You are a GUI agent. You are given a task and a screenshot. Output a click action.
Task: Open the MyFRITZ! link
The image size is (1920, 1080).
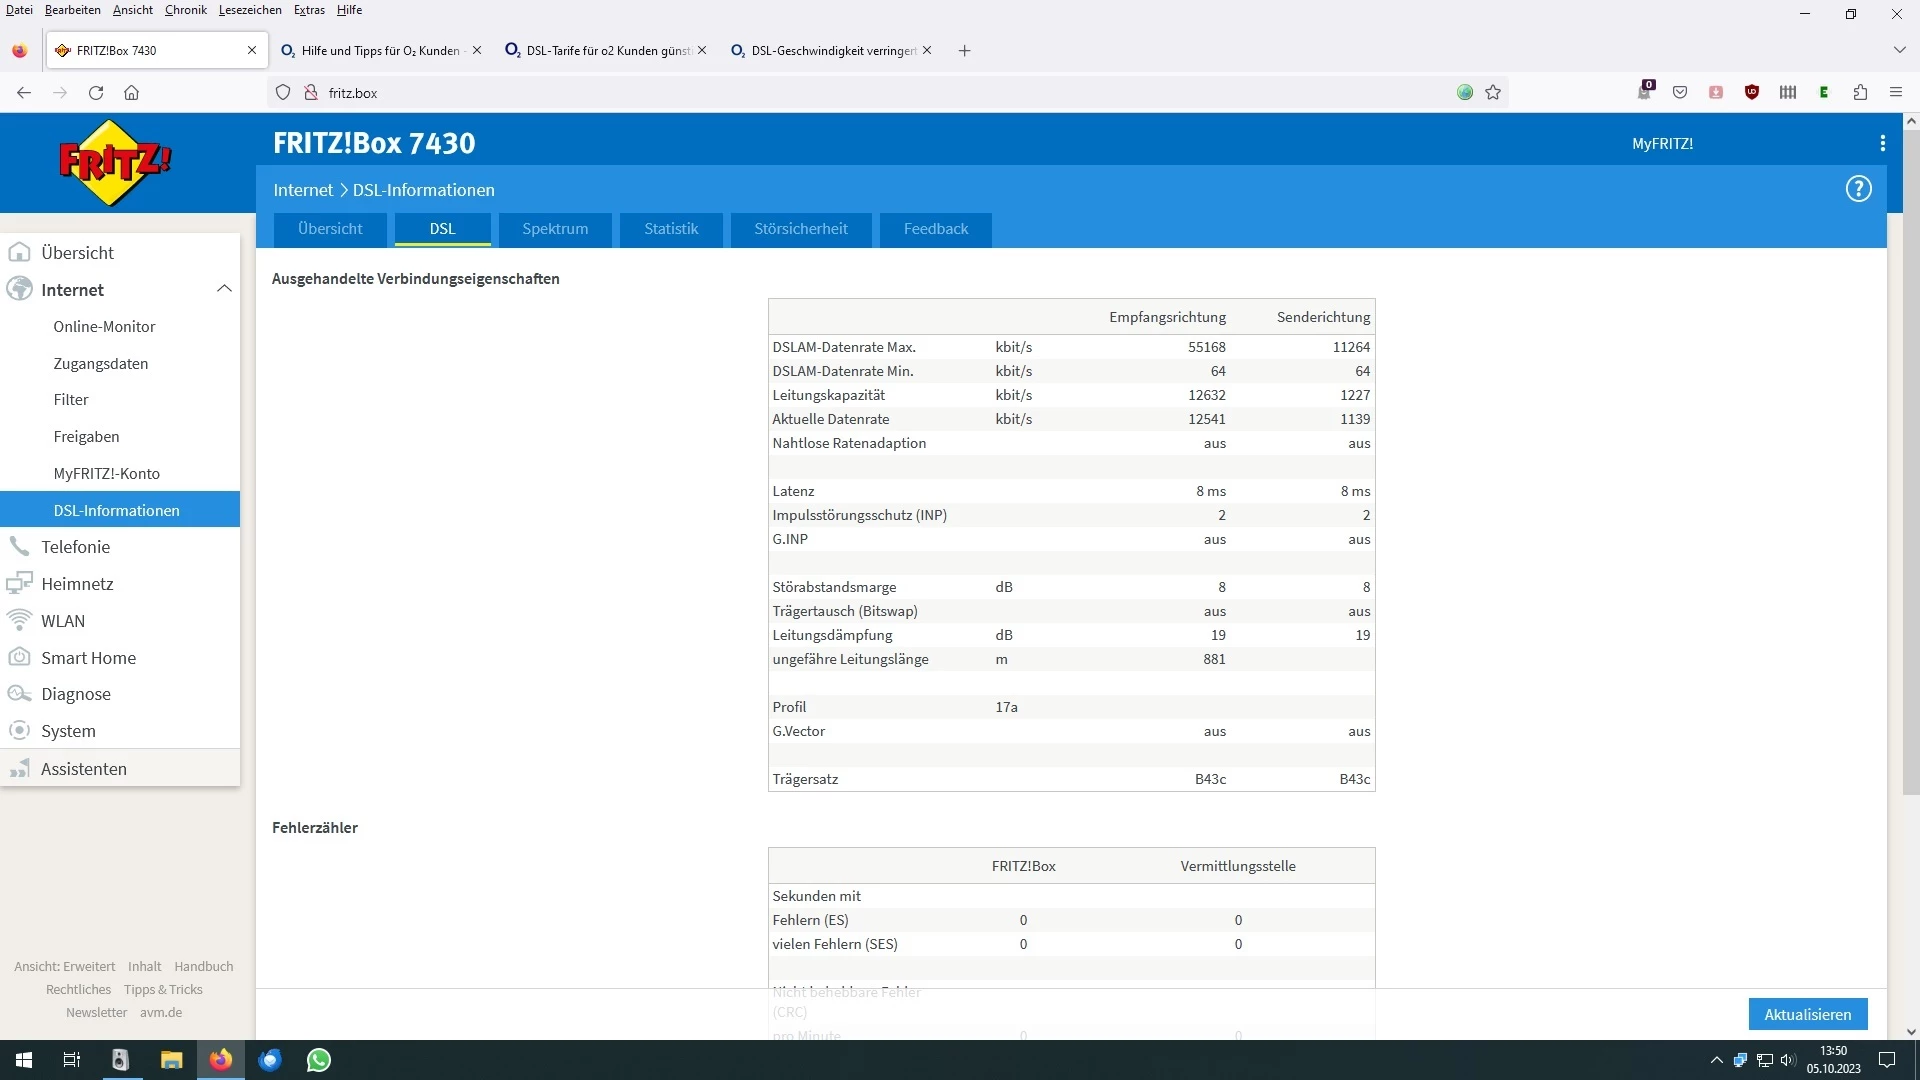tap(1662, 143)
